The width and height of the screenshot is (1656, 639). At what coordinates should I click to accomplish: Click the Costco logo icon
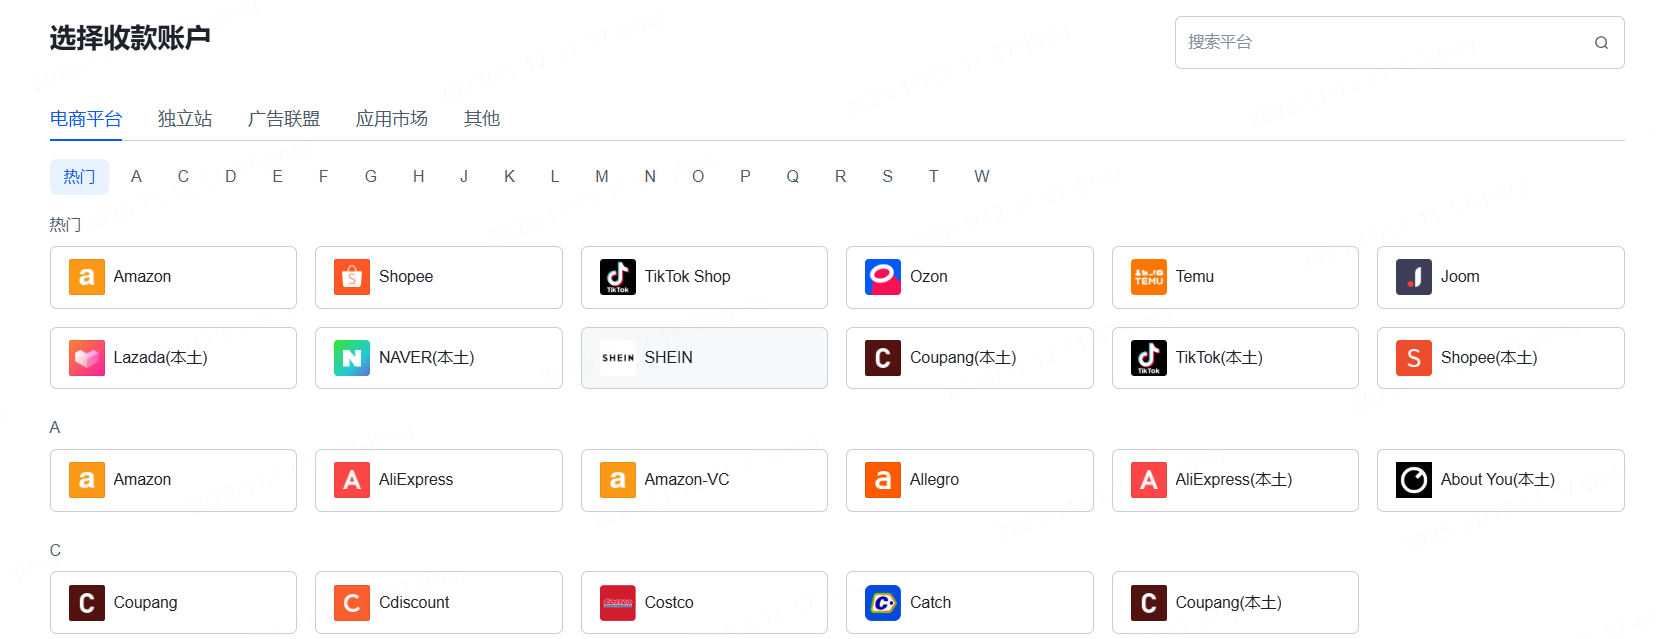(x=617, y=603)
